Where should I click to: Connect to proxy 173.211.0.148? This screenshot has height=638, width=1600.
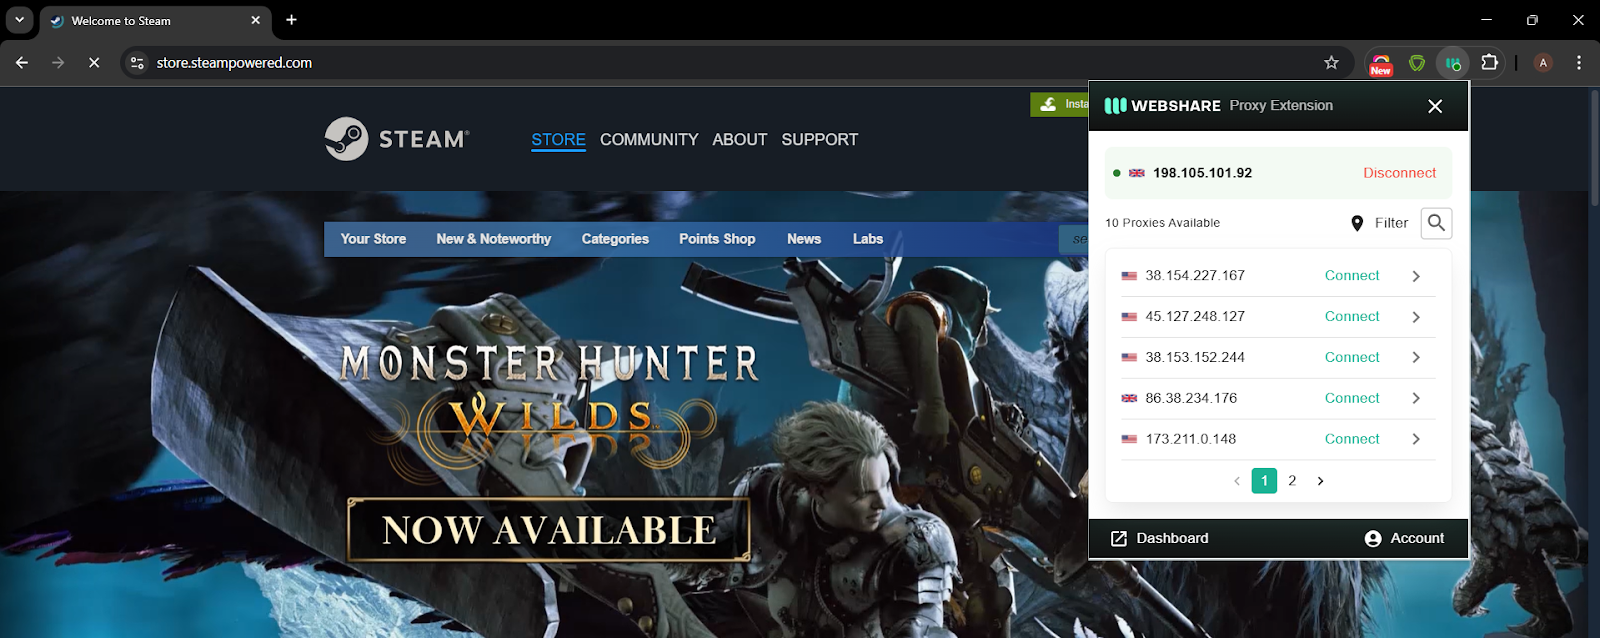(1352, 439)
